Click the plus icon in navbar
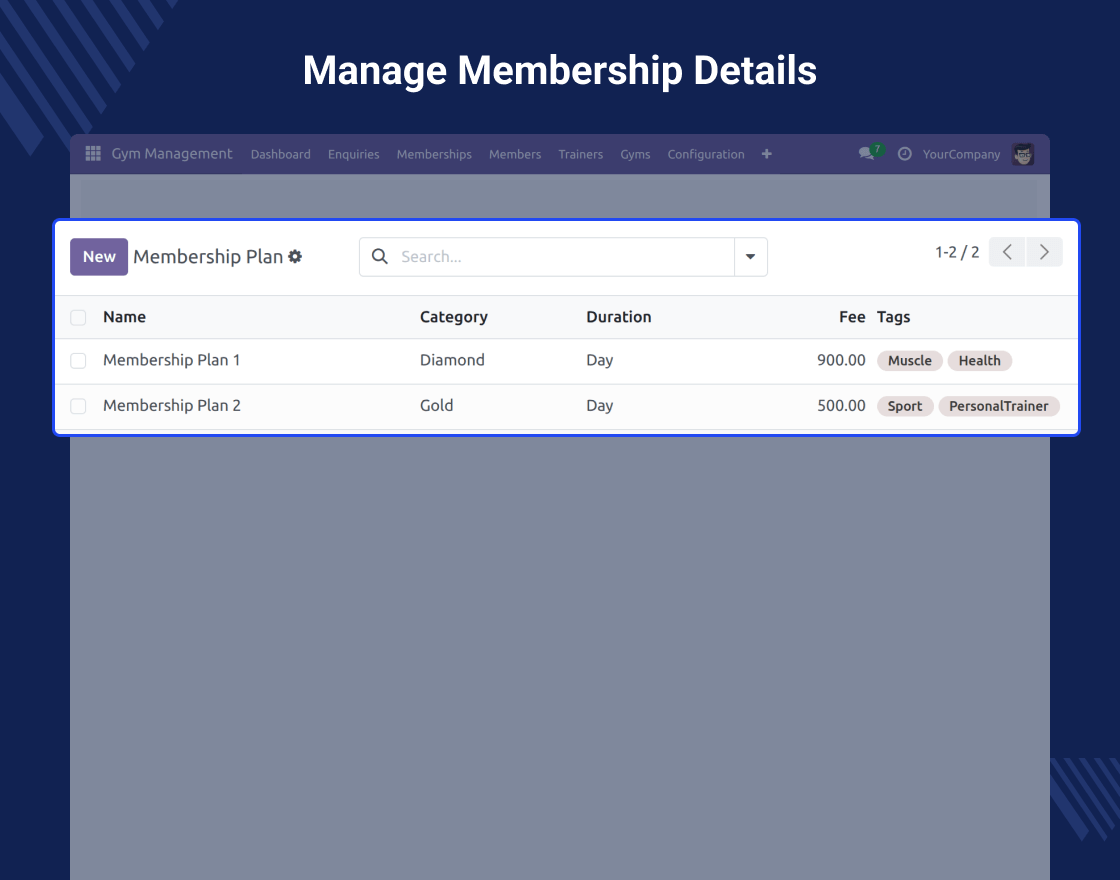Screen dimensions: 1120x880 [x=766, y=154]
